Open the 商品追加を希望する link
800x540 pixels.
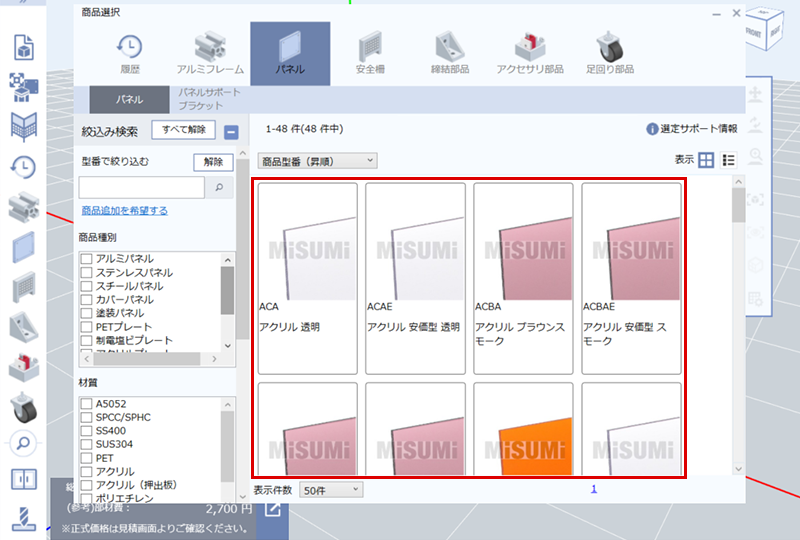point(124,211)
